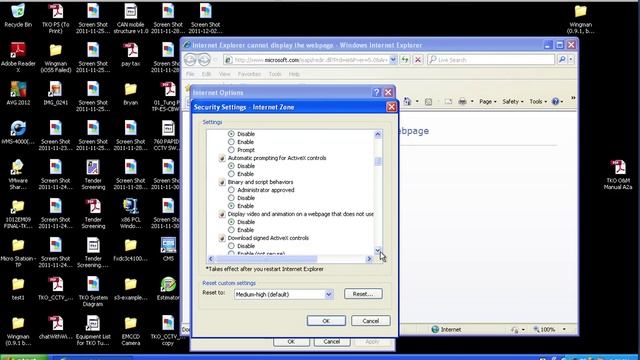Open the 100% zoom level dropdown

click(x=564, y=329)
